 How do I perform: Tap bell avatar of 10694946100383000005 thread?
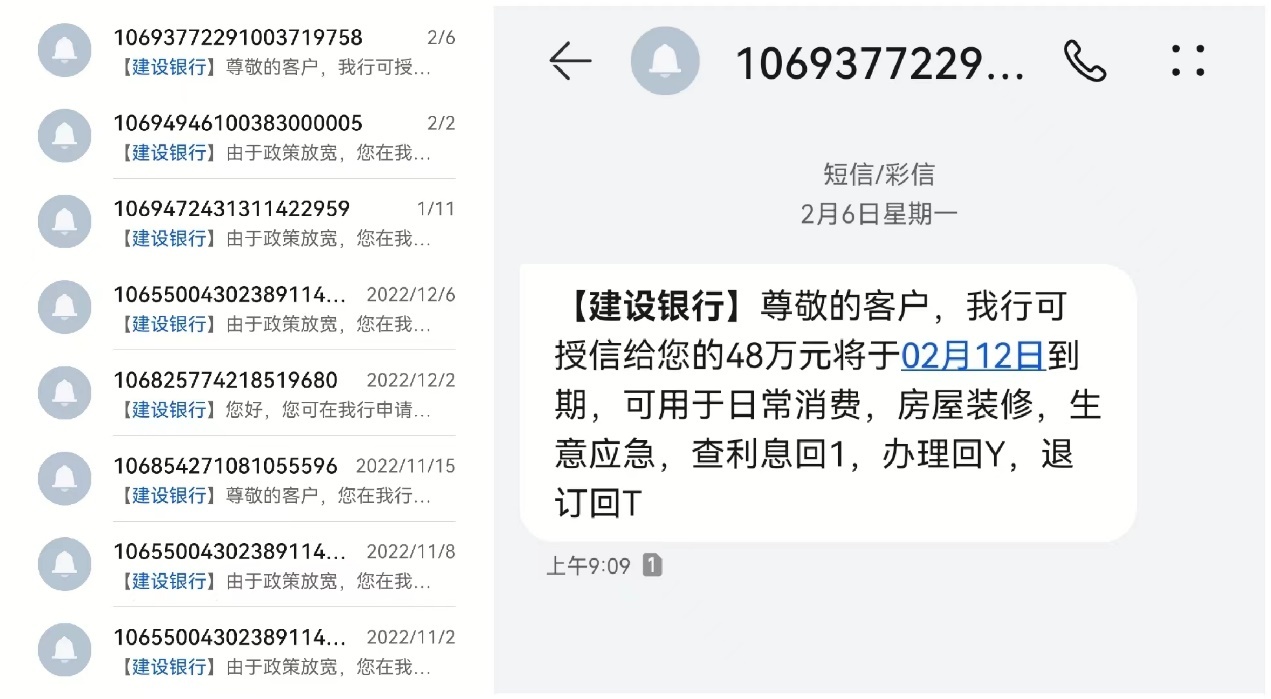(x=65, y=135)
